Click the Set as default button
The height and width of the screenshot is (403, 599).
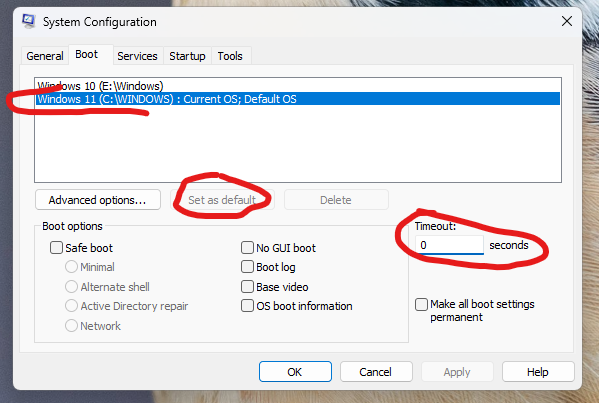[x=222, y=200]
